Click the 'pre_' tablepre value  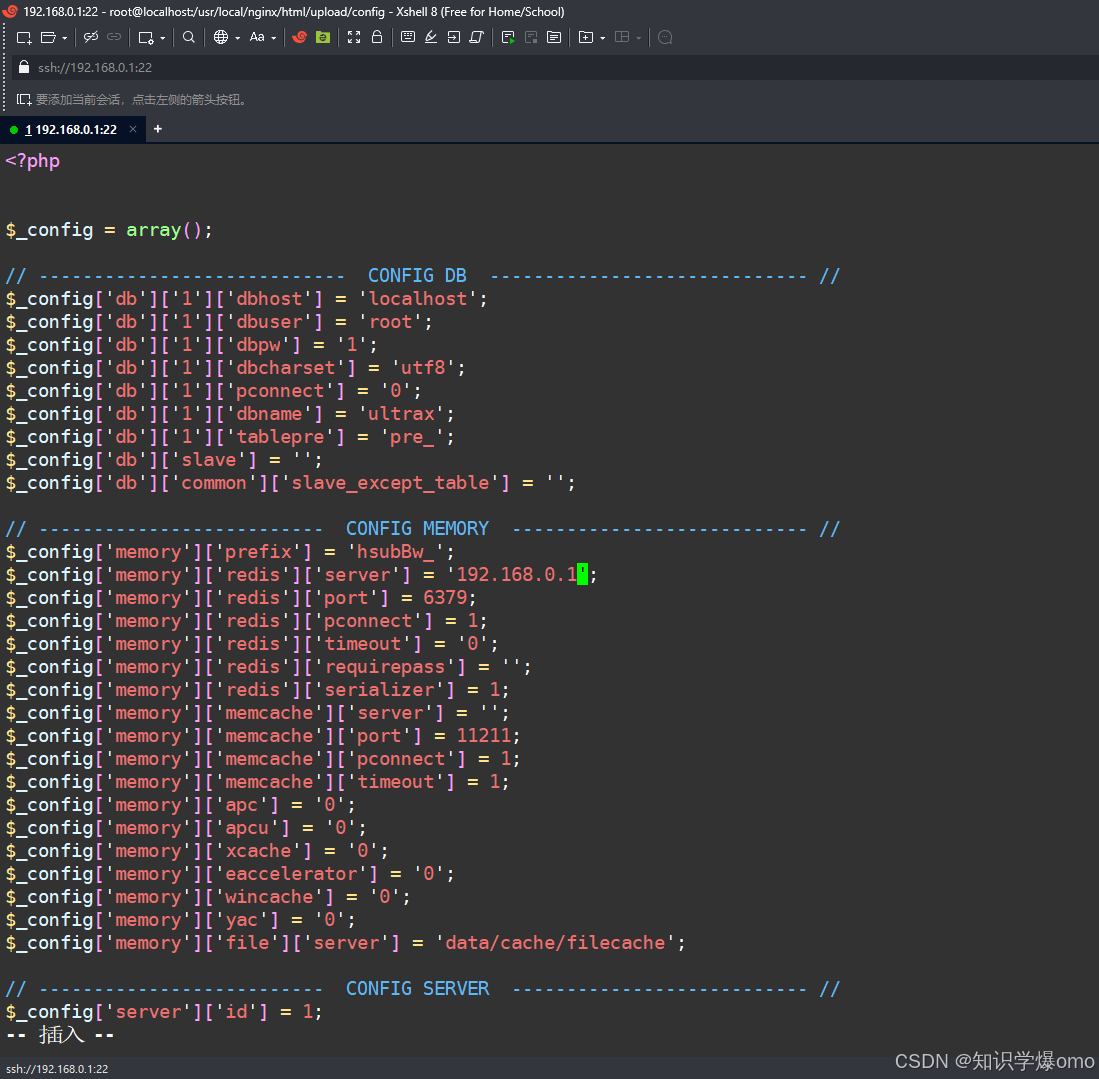point(413,437)
